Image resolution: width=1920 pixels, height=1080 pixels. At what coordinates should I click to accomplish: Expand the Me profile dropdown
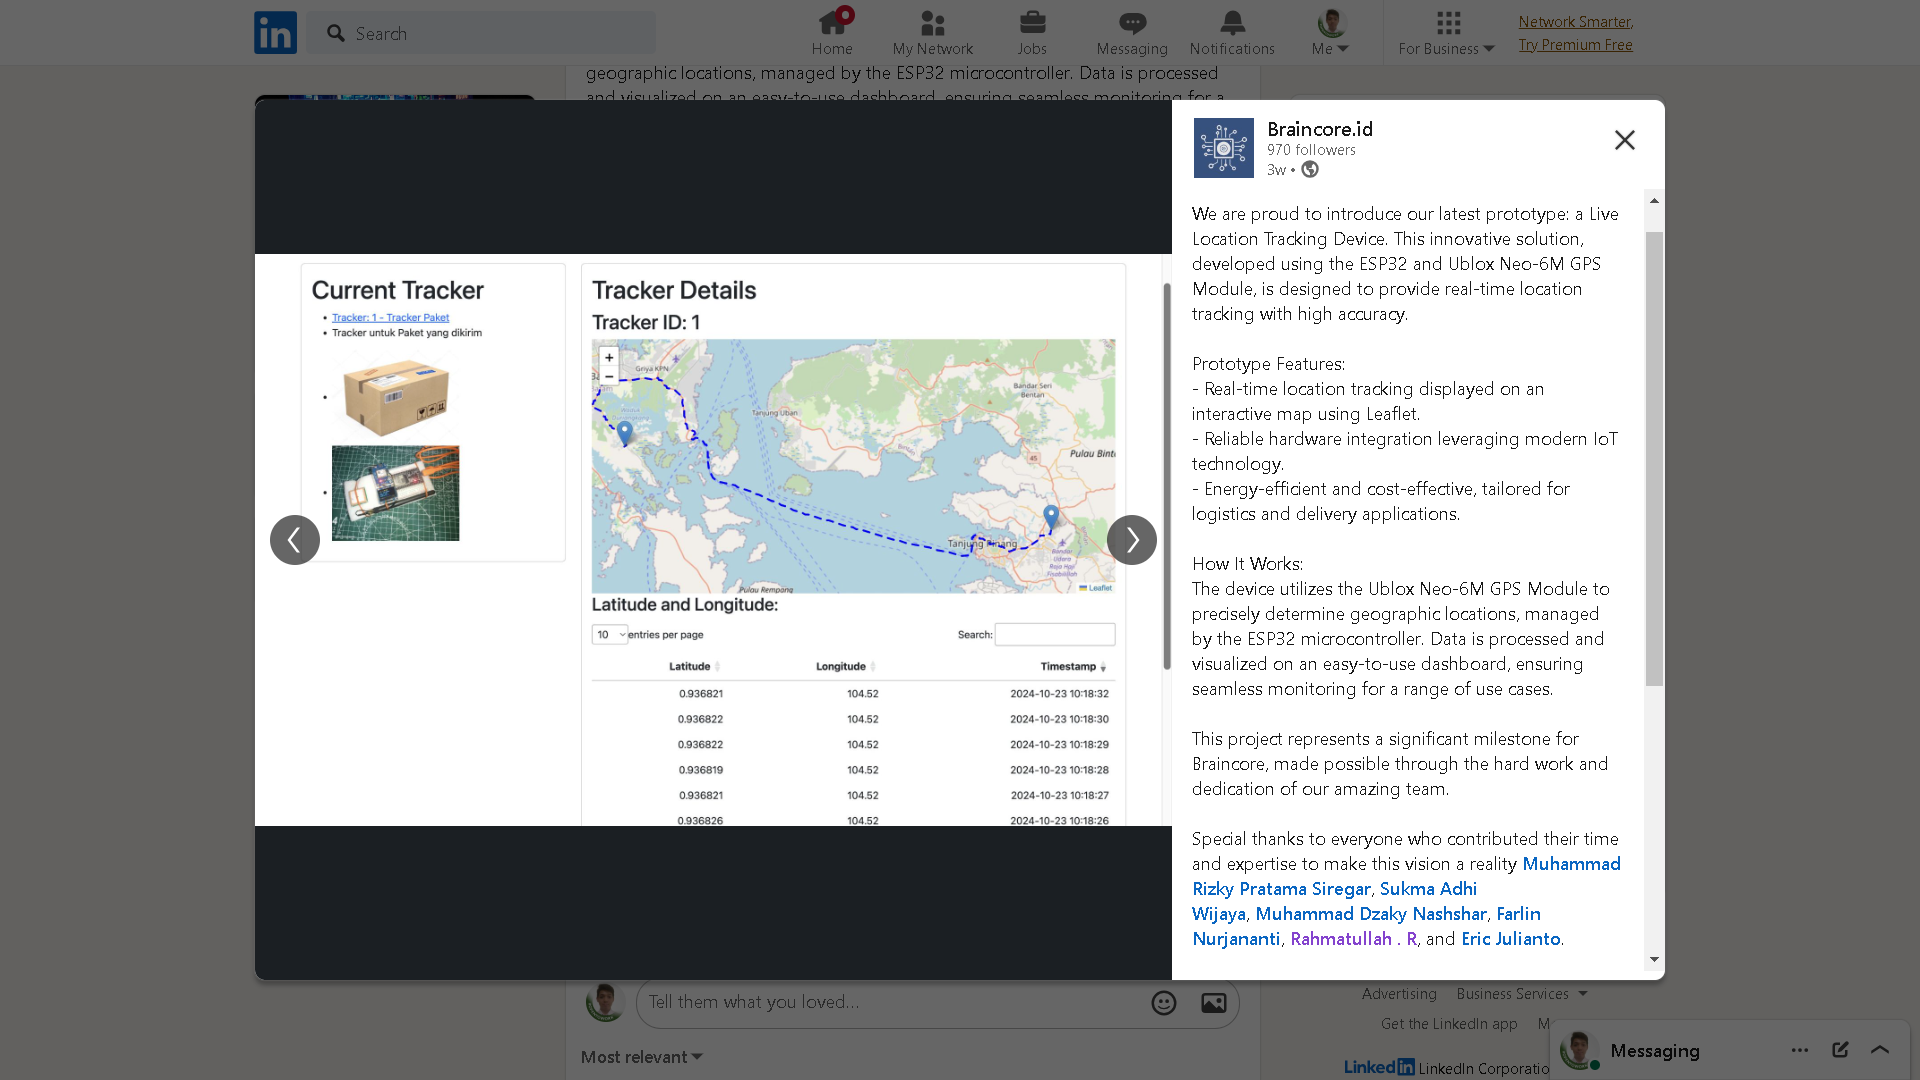point(1331,33)
